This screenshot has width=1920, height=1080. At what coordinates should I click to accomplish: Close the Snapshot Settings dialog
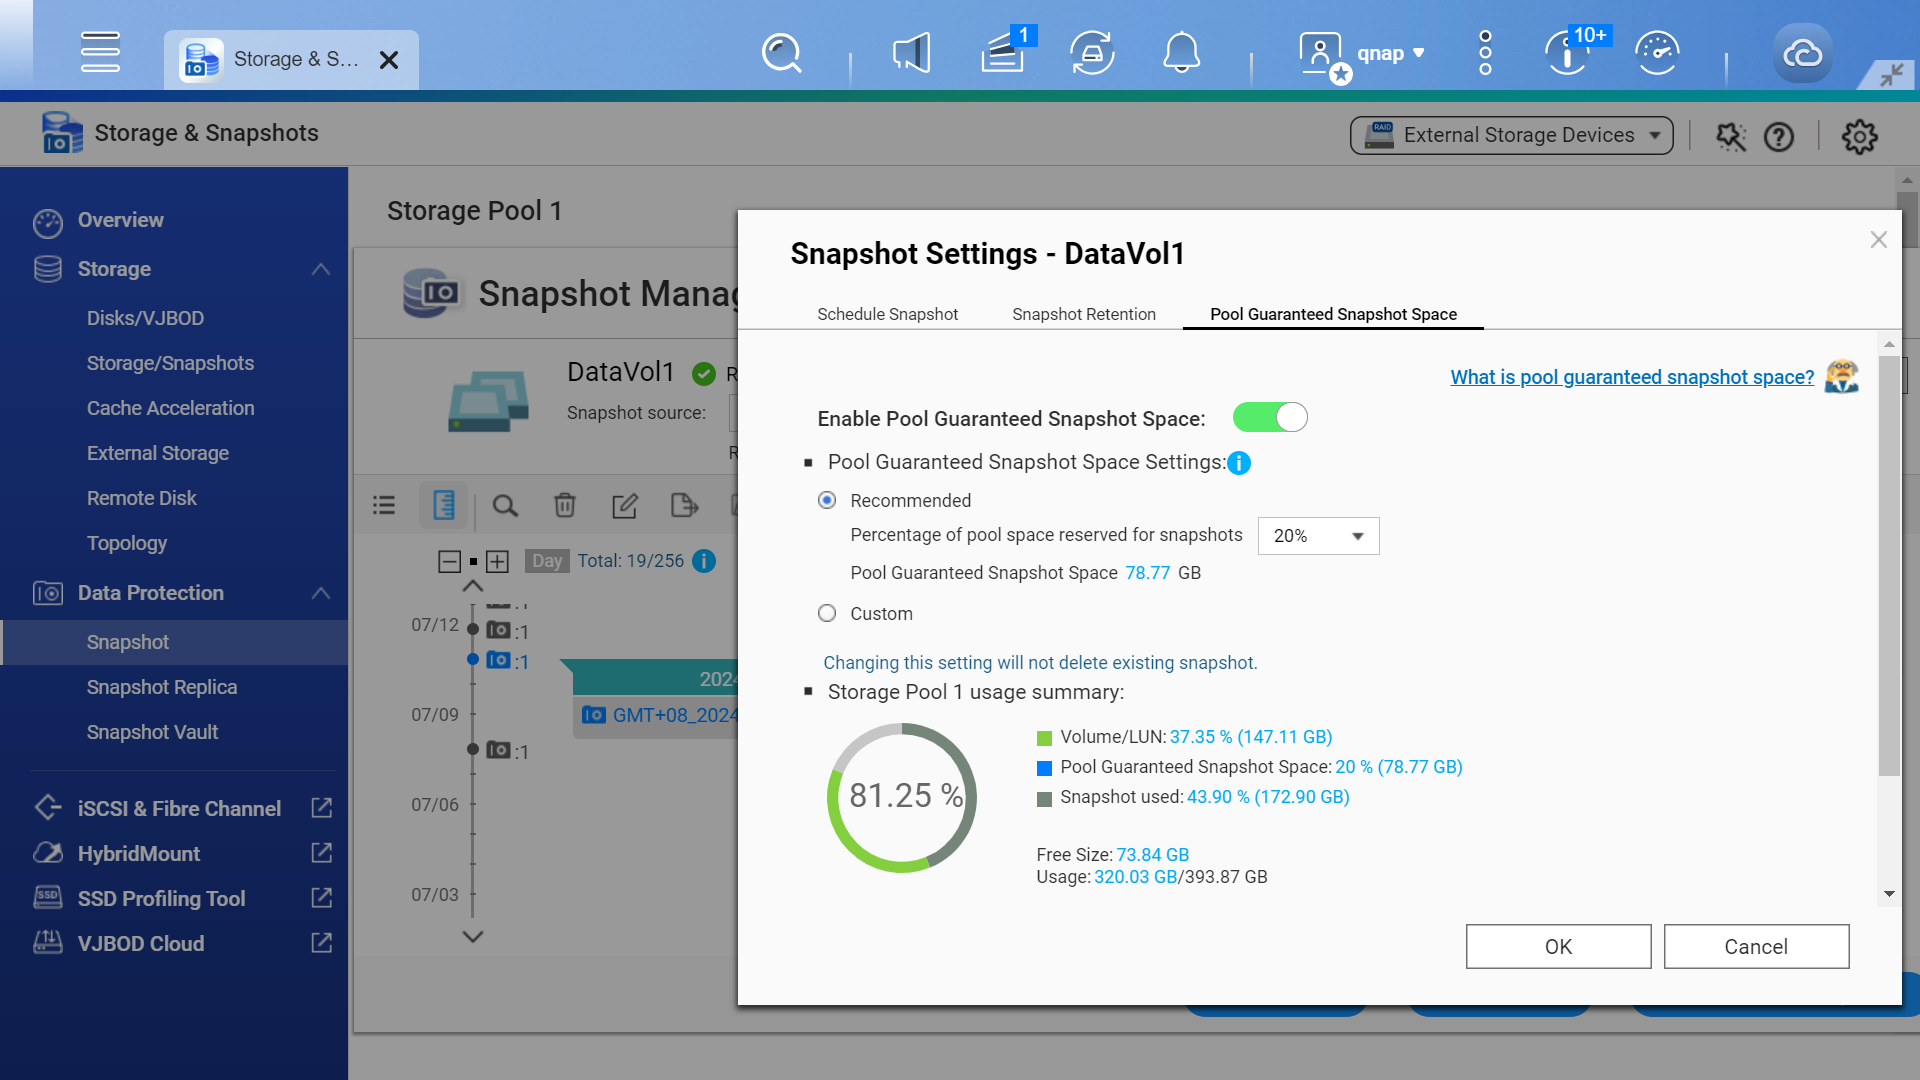point(1878,240)
